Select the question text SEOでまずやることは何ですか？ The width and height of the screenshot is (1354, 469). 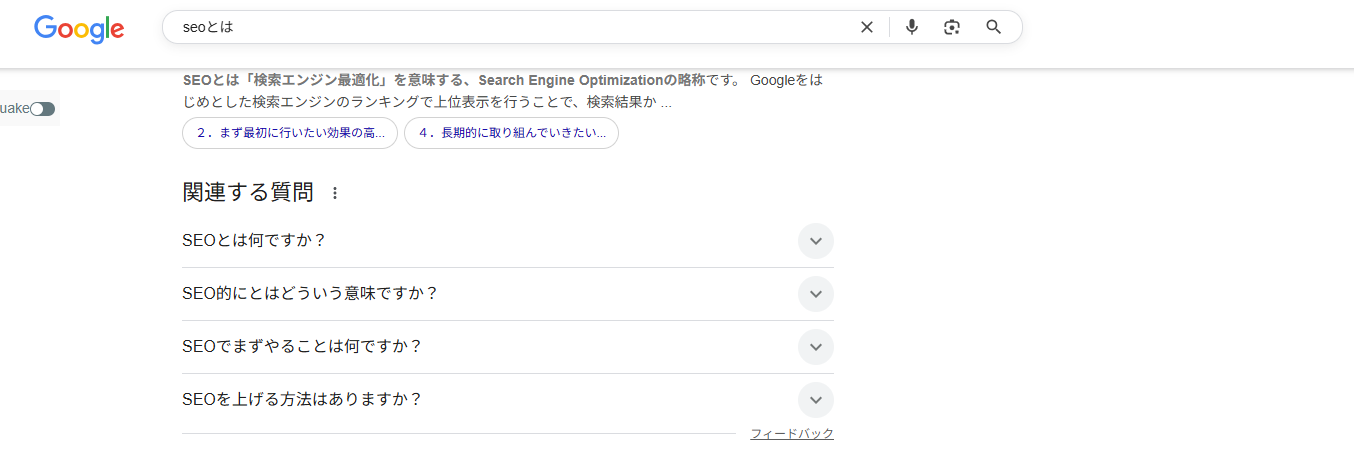click(302, 347)
